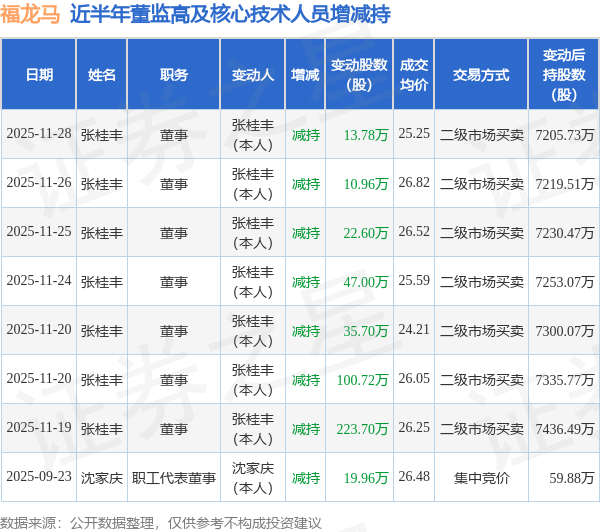Click the 职工代表董事 position cell

174,478
